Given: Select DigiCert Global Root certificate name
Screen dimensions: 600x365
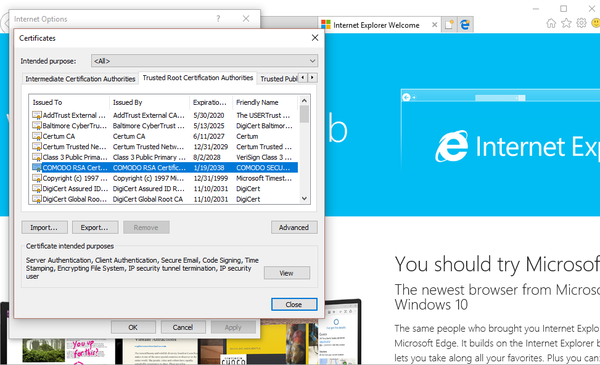Looking at the screenshot, I should pos(75,199).
